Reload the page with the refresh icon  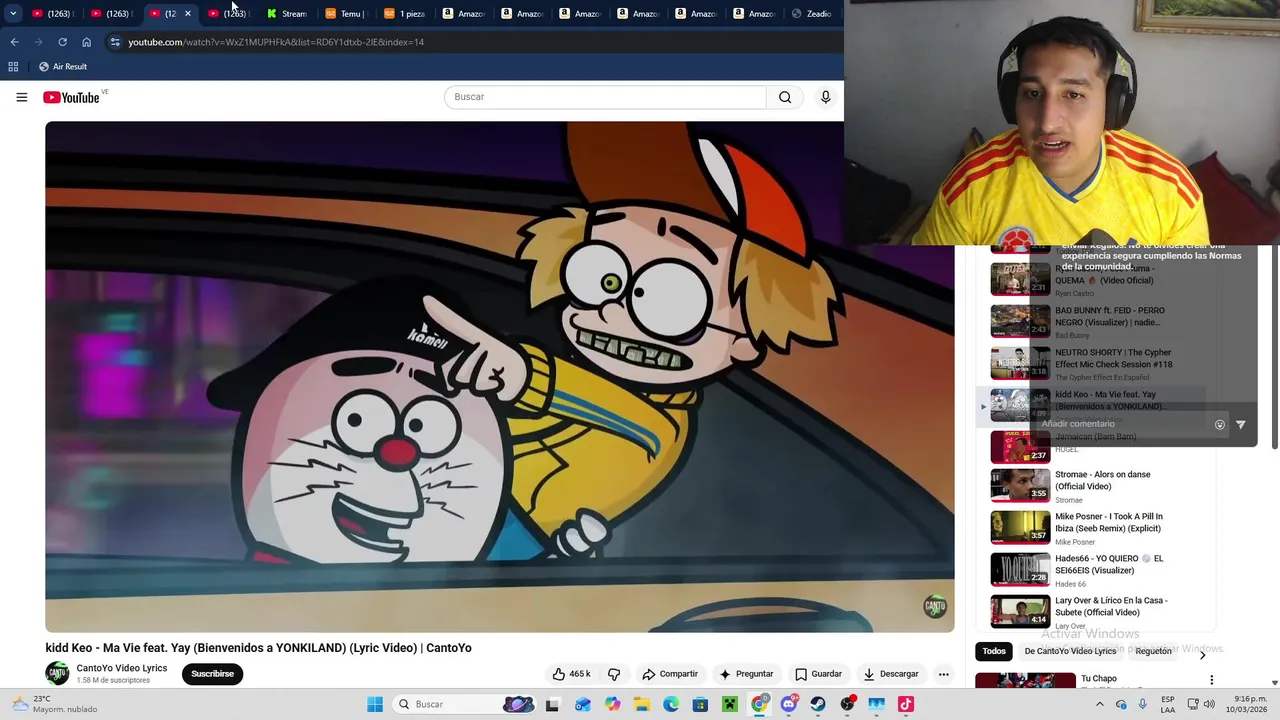click(62, 42)
